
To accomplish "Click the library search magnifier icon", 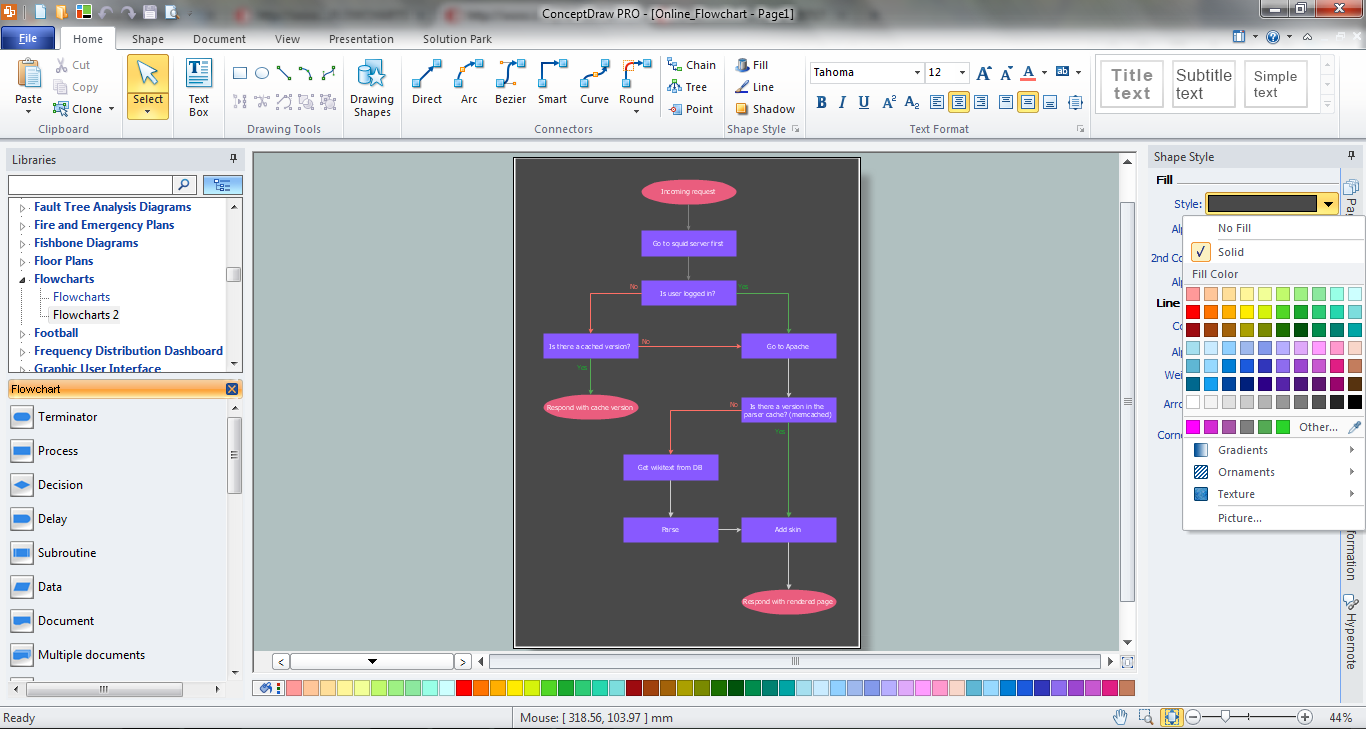I will pos(184,185).
